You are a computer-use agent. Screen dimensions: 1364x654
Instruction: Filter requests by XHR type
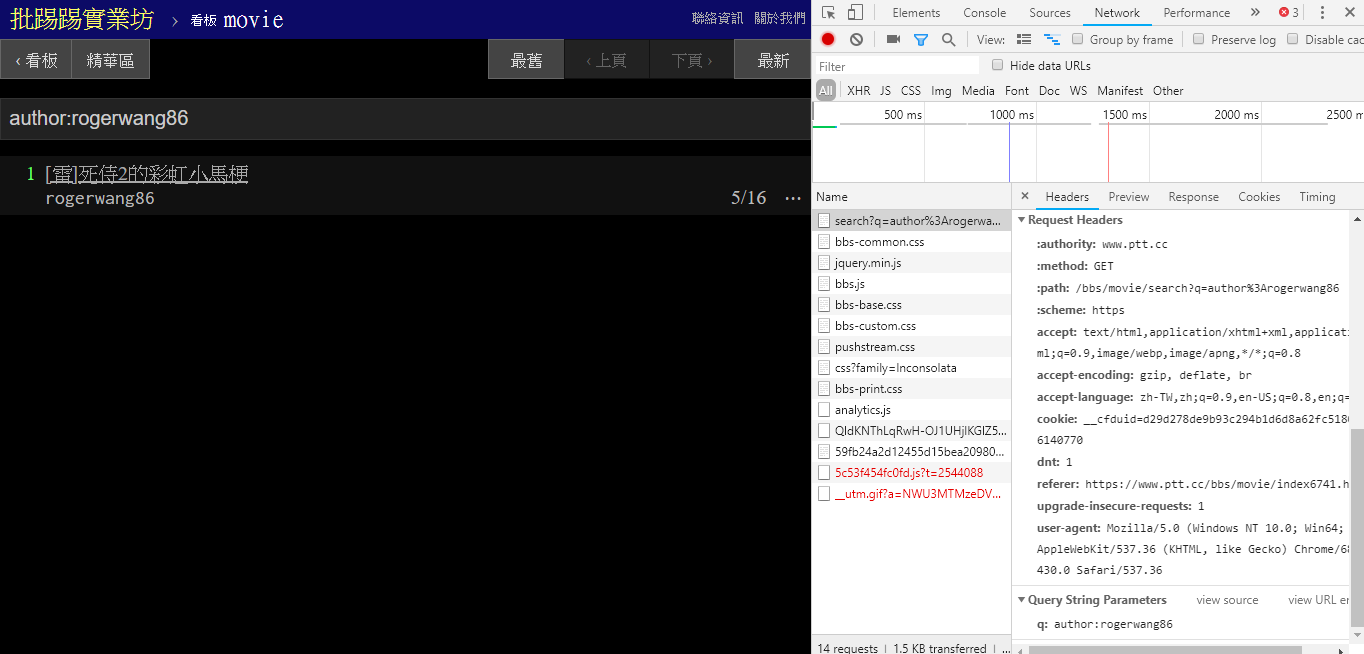[x=858, y=91]
